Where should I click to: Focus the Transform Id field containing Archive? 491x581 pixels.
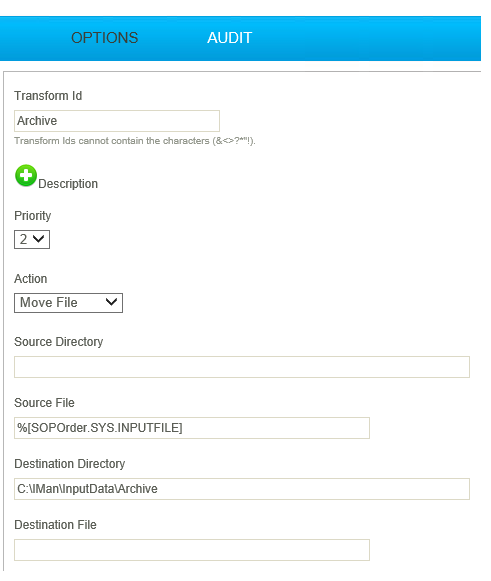[117, 121]
